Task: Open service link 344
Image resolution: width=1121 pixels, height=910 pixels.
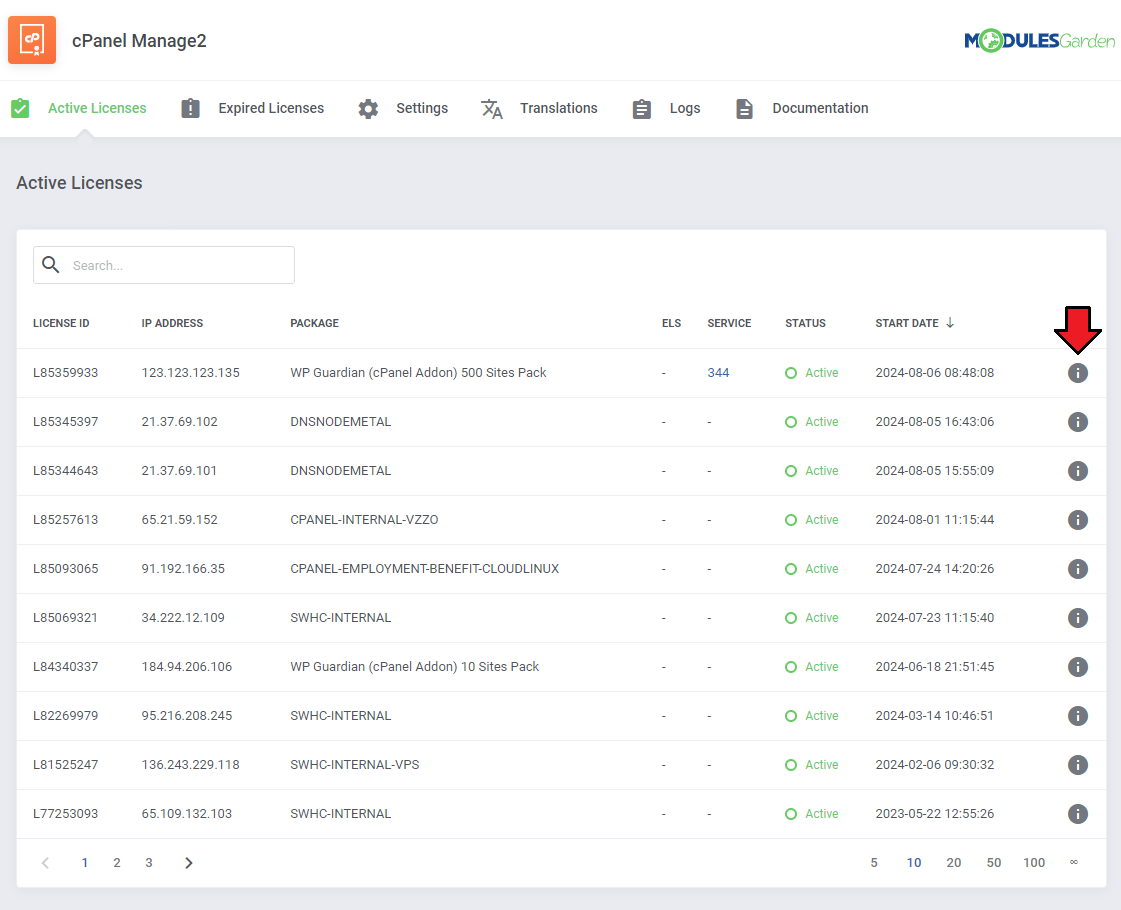Action: pyautogui.click(x=718, y=372)
